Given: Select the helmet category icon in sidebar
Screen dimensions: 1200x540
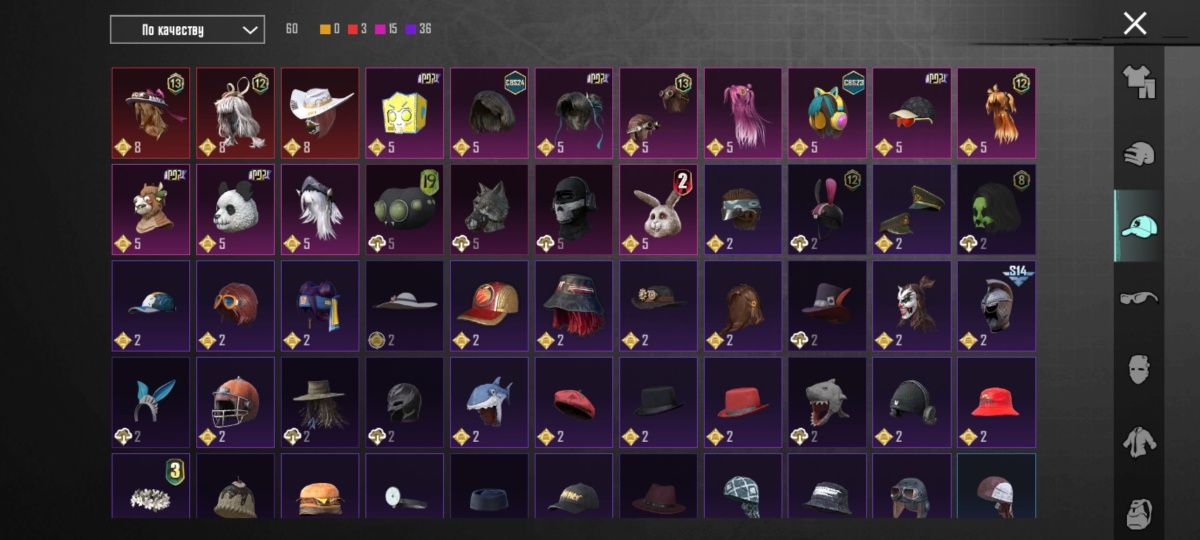Looking at the screenshot, I should tap(1139, 154).
